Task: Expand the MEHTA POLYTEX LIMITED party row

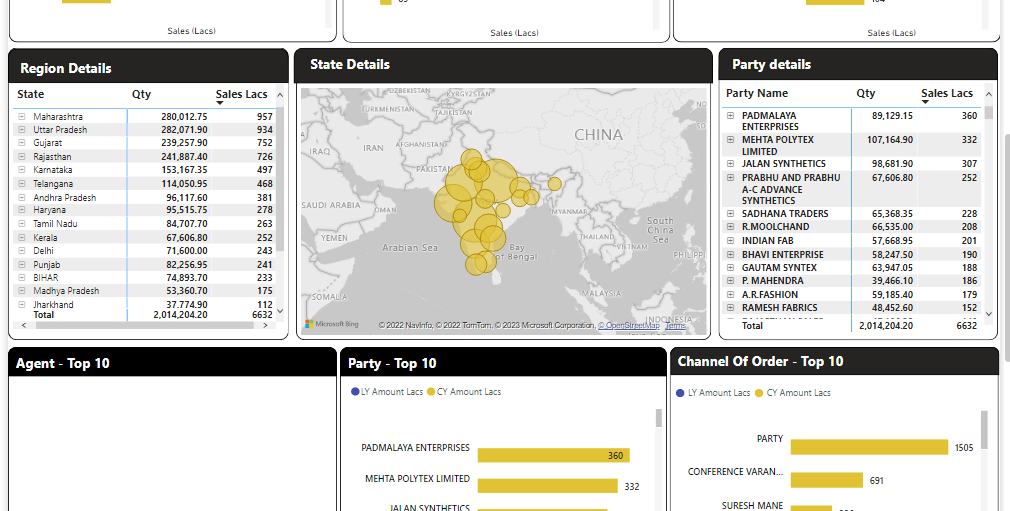Action: [730, 140]
